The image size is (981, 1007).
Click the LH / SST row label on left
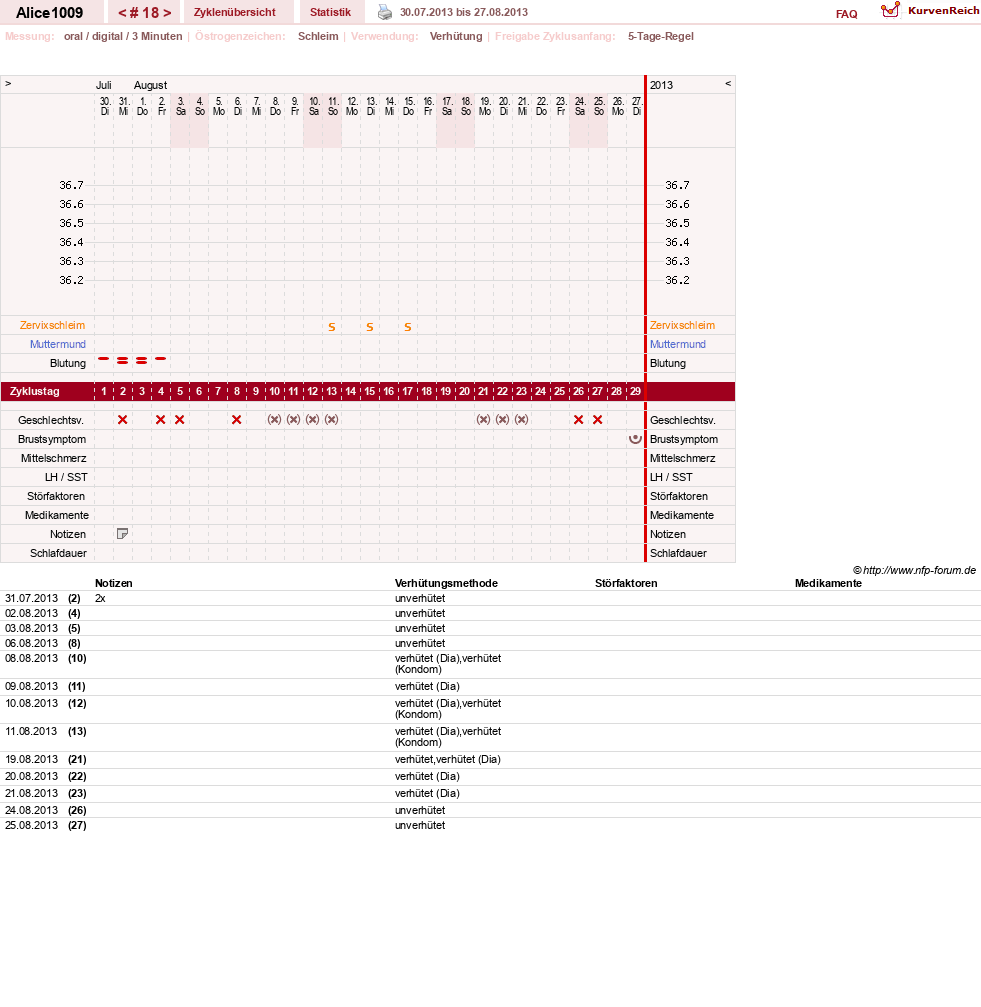point(66,477)
